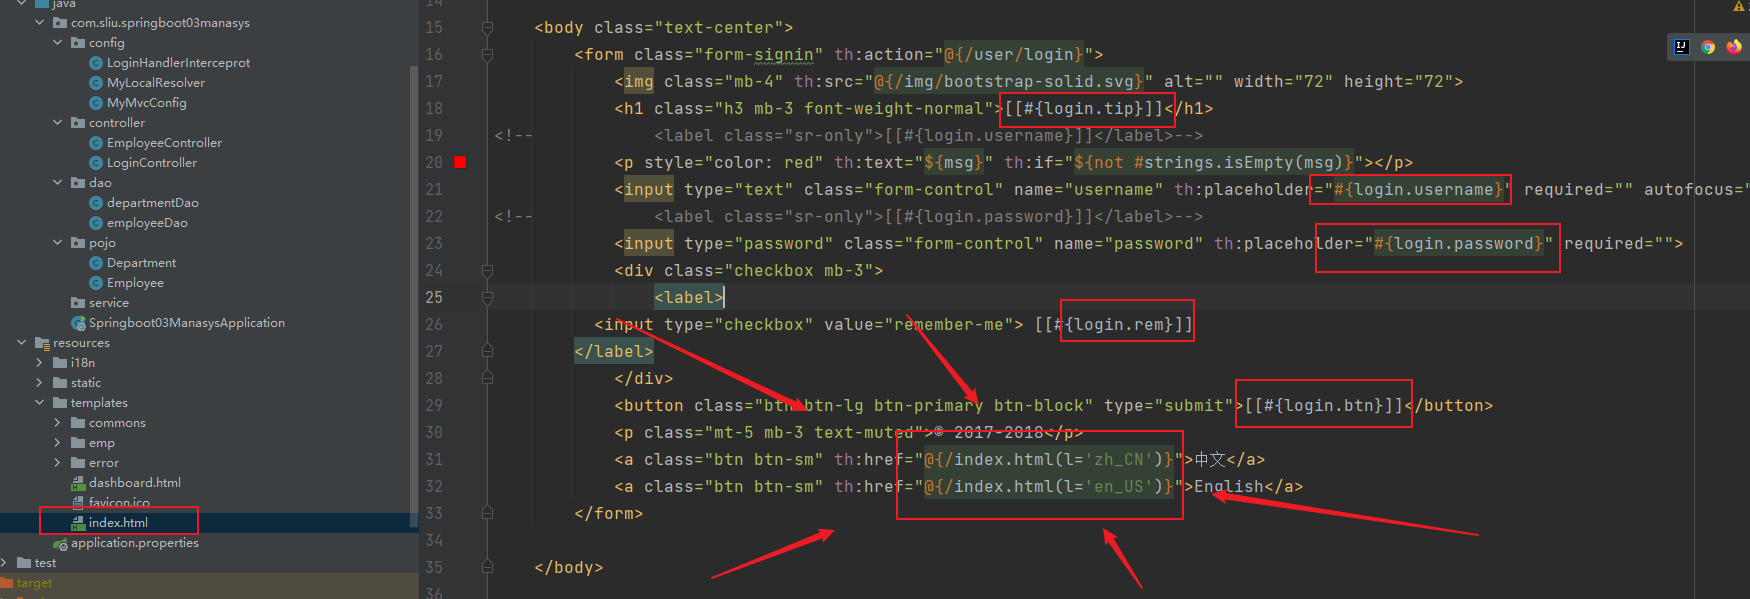Click class icon of departmentDao
Screen dimensions: 1750x599
[96, 203]
